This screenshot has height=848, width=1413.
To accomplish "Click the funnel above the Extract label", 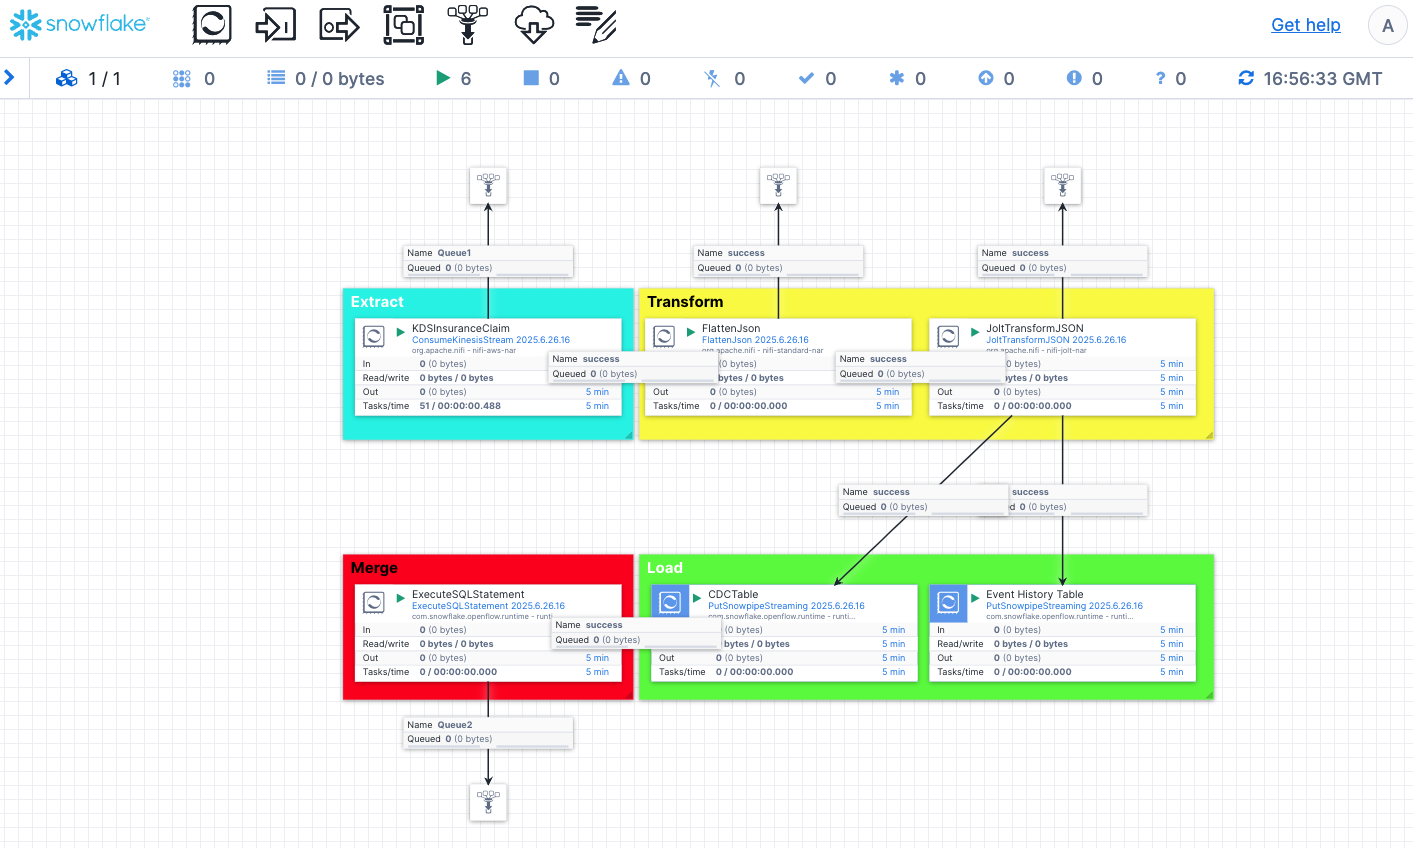I will [x=488, y=186].
